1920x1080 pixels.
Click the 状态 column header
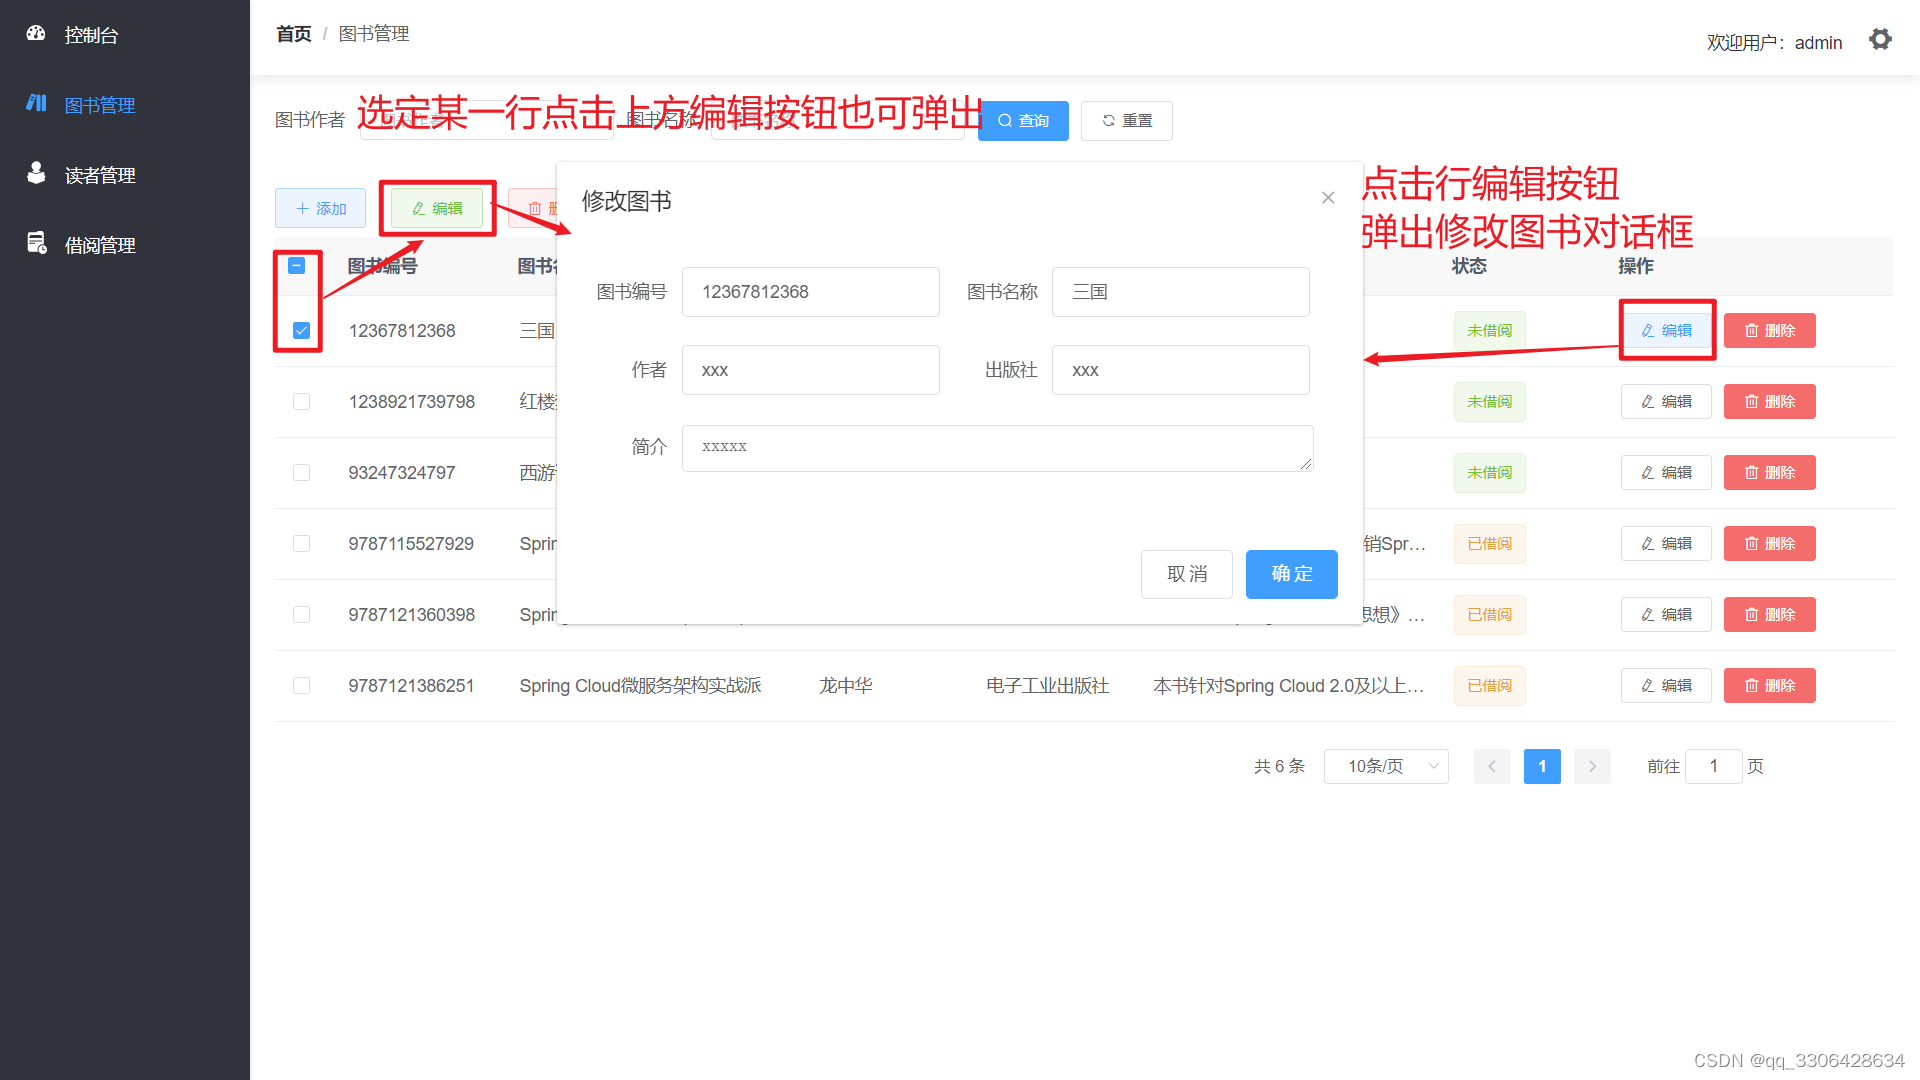tap(1469, 266)
